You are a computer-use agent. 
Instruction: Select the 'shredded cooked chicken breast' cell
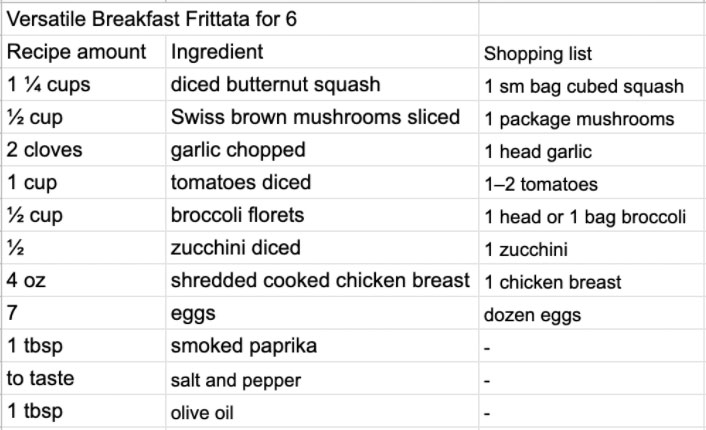pos(322,281)
